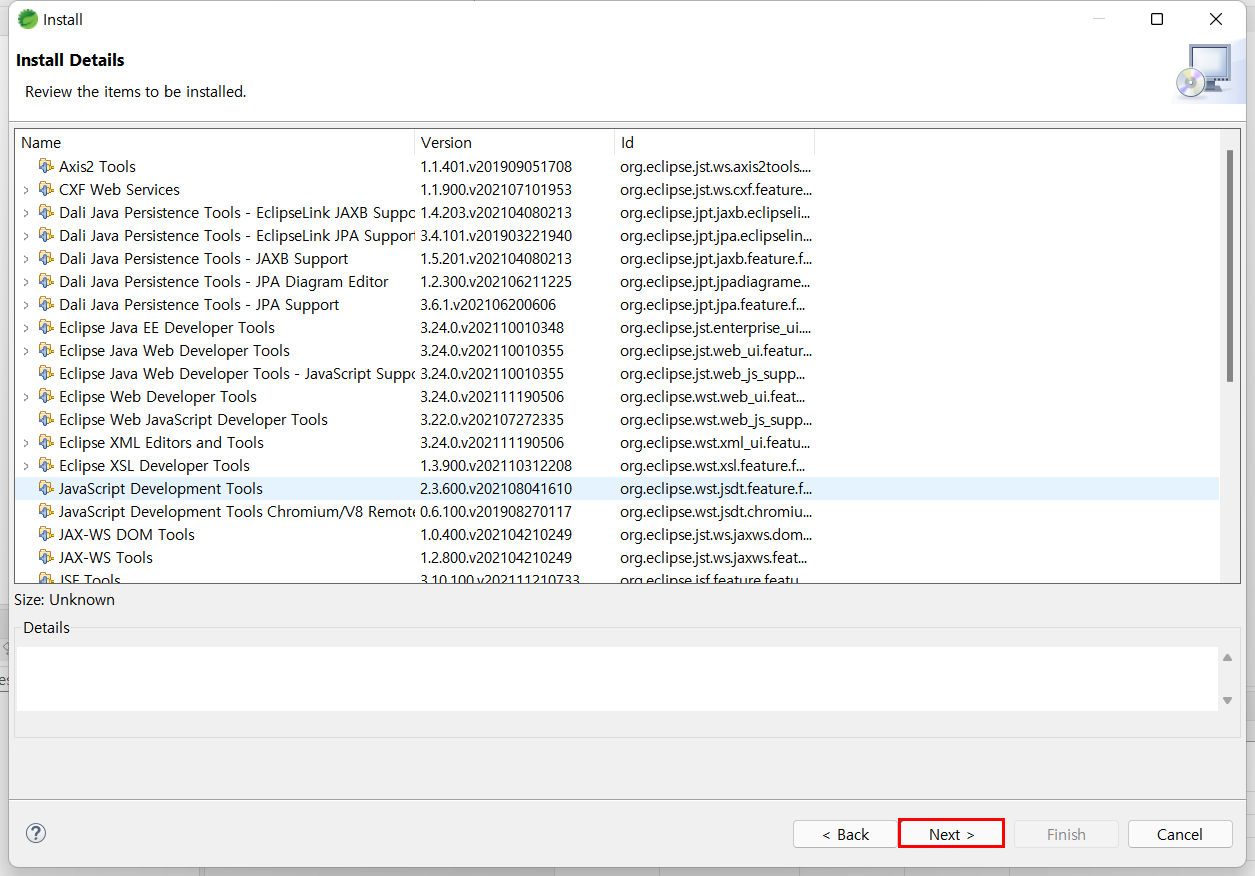Select version 1.1.401.v201909051708 cell
The height and width of the screenshot is (876, 1255).
coord(496,166)
